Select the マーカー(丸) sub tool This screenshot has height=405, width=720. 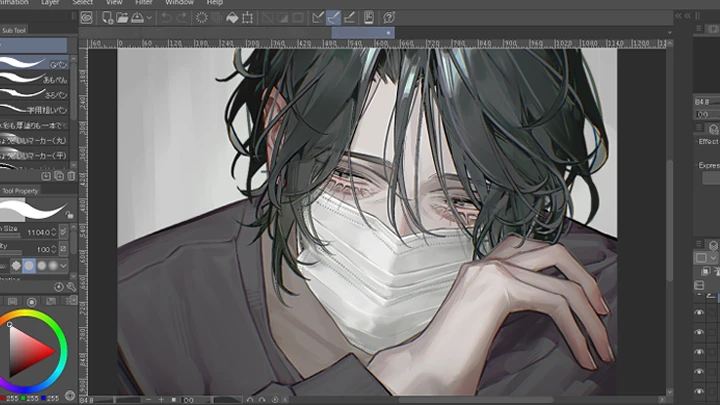click(x=34, y=140)
